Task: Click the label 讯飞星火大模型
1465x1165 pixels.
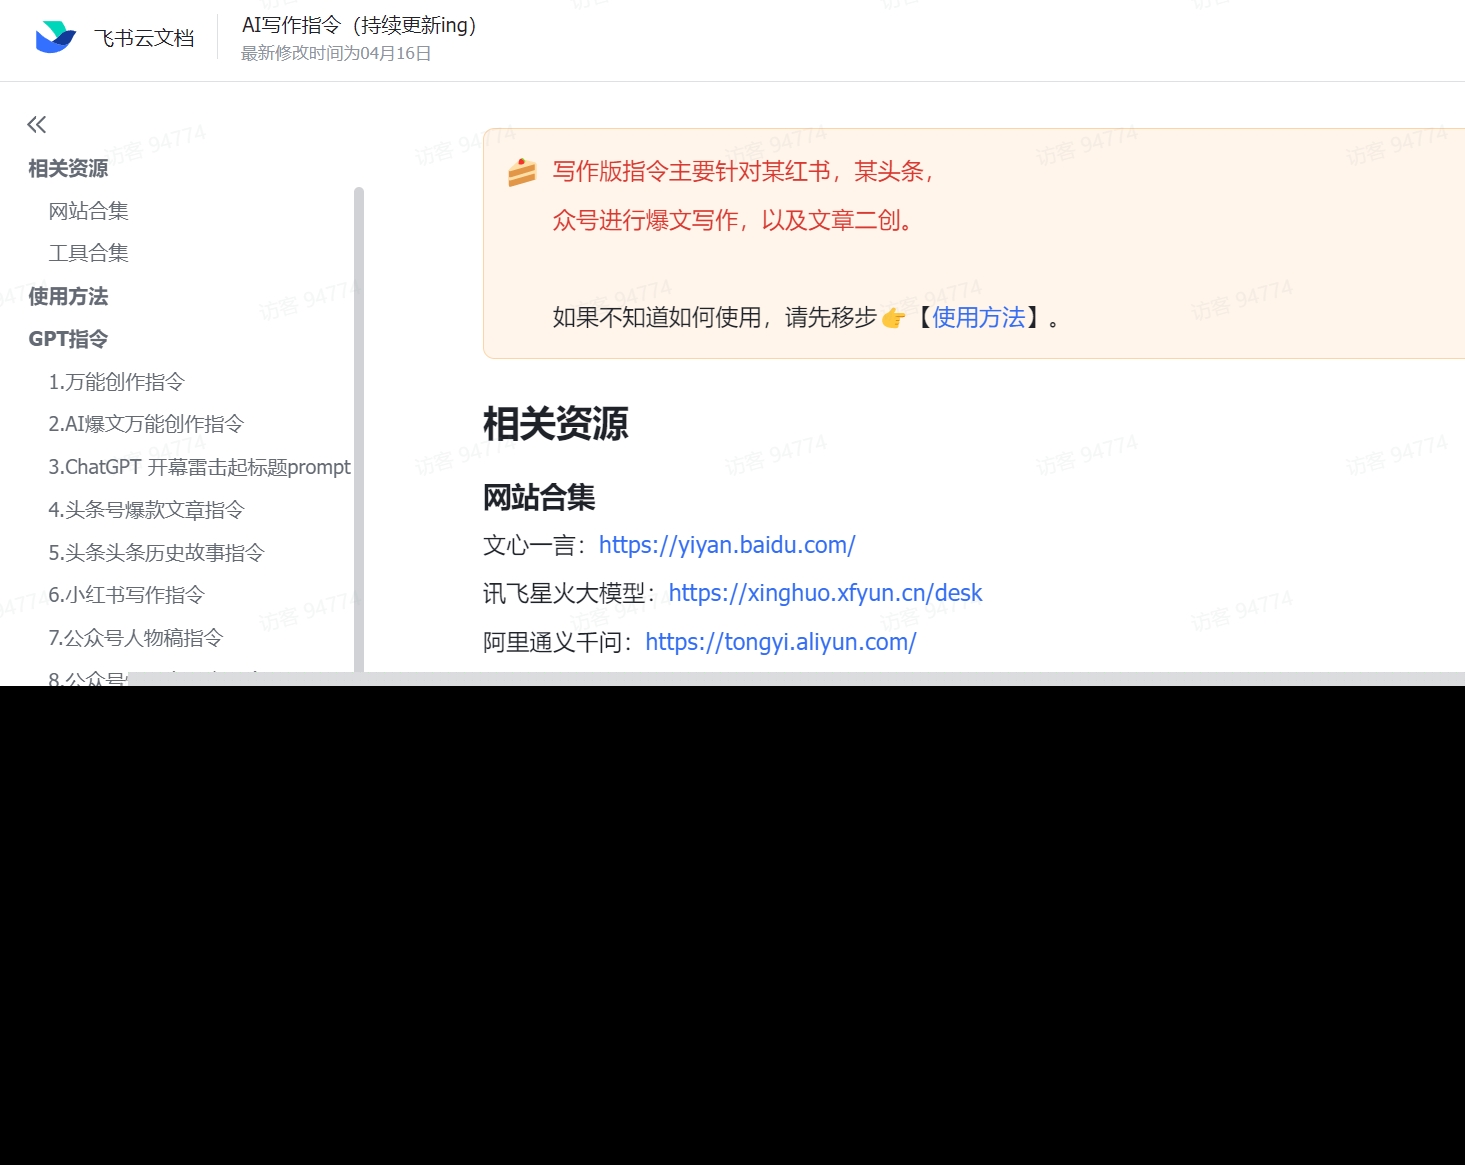Action: pos(564,593)
